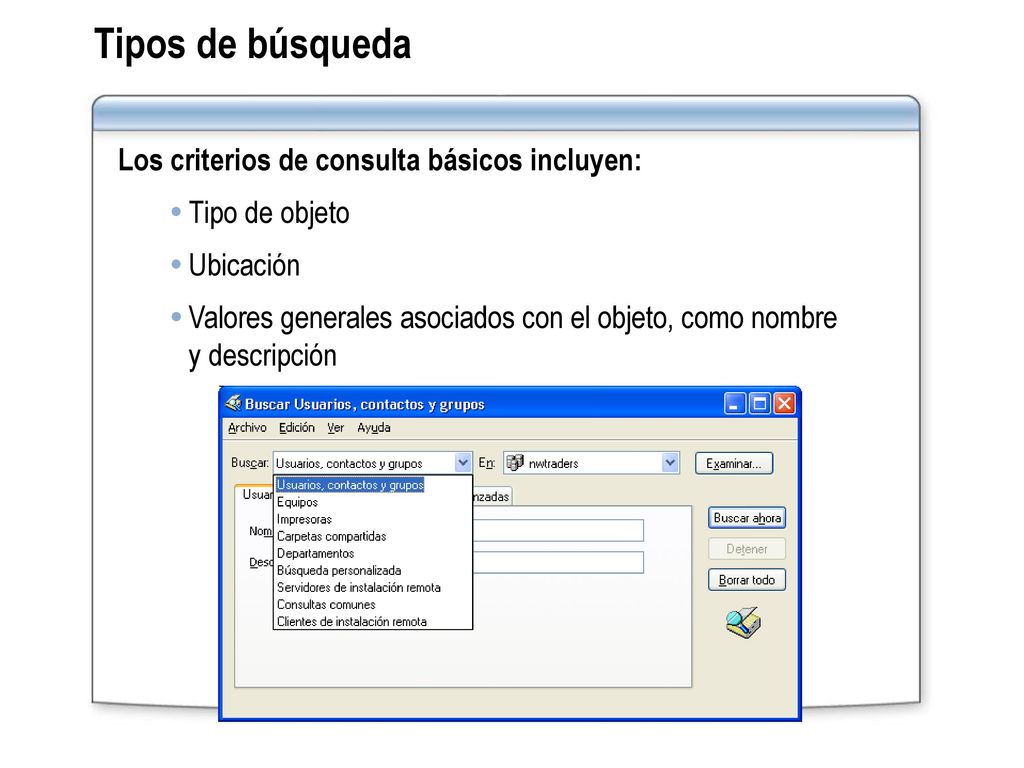Click the name input field
Screen dimensions: 1024x768
click(x=558, y=530)
